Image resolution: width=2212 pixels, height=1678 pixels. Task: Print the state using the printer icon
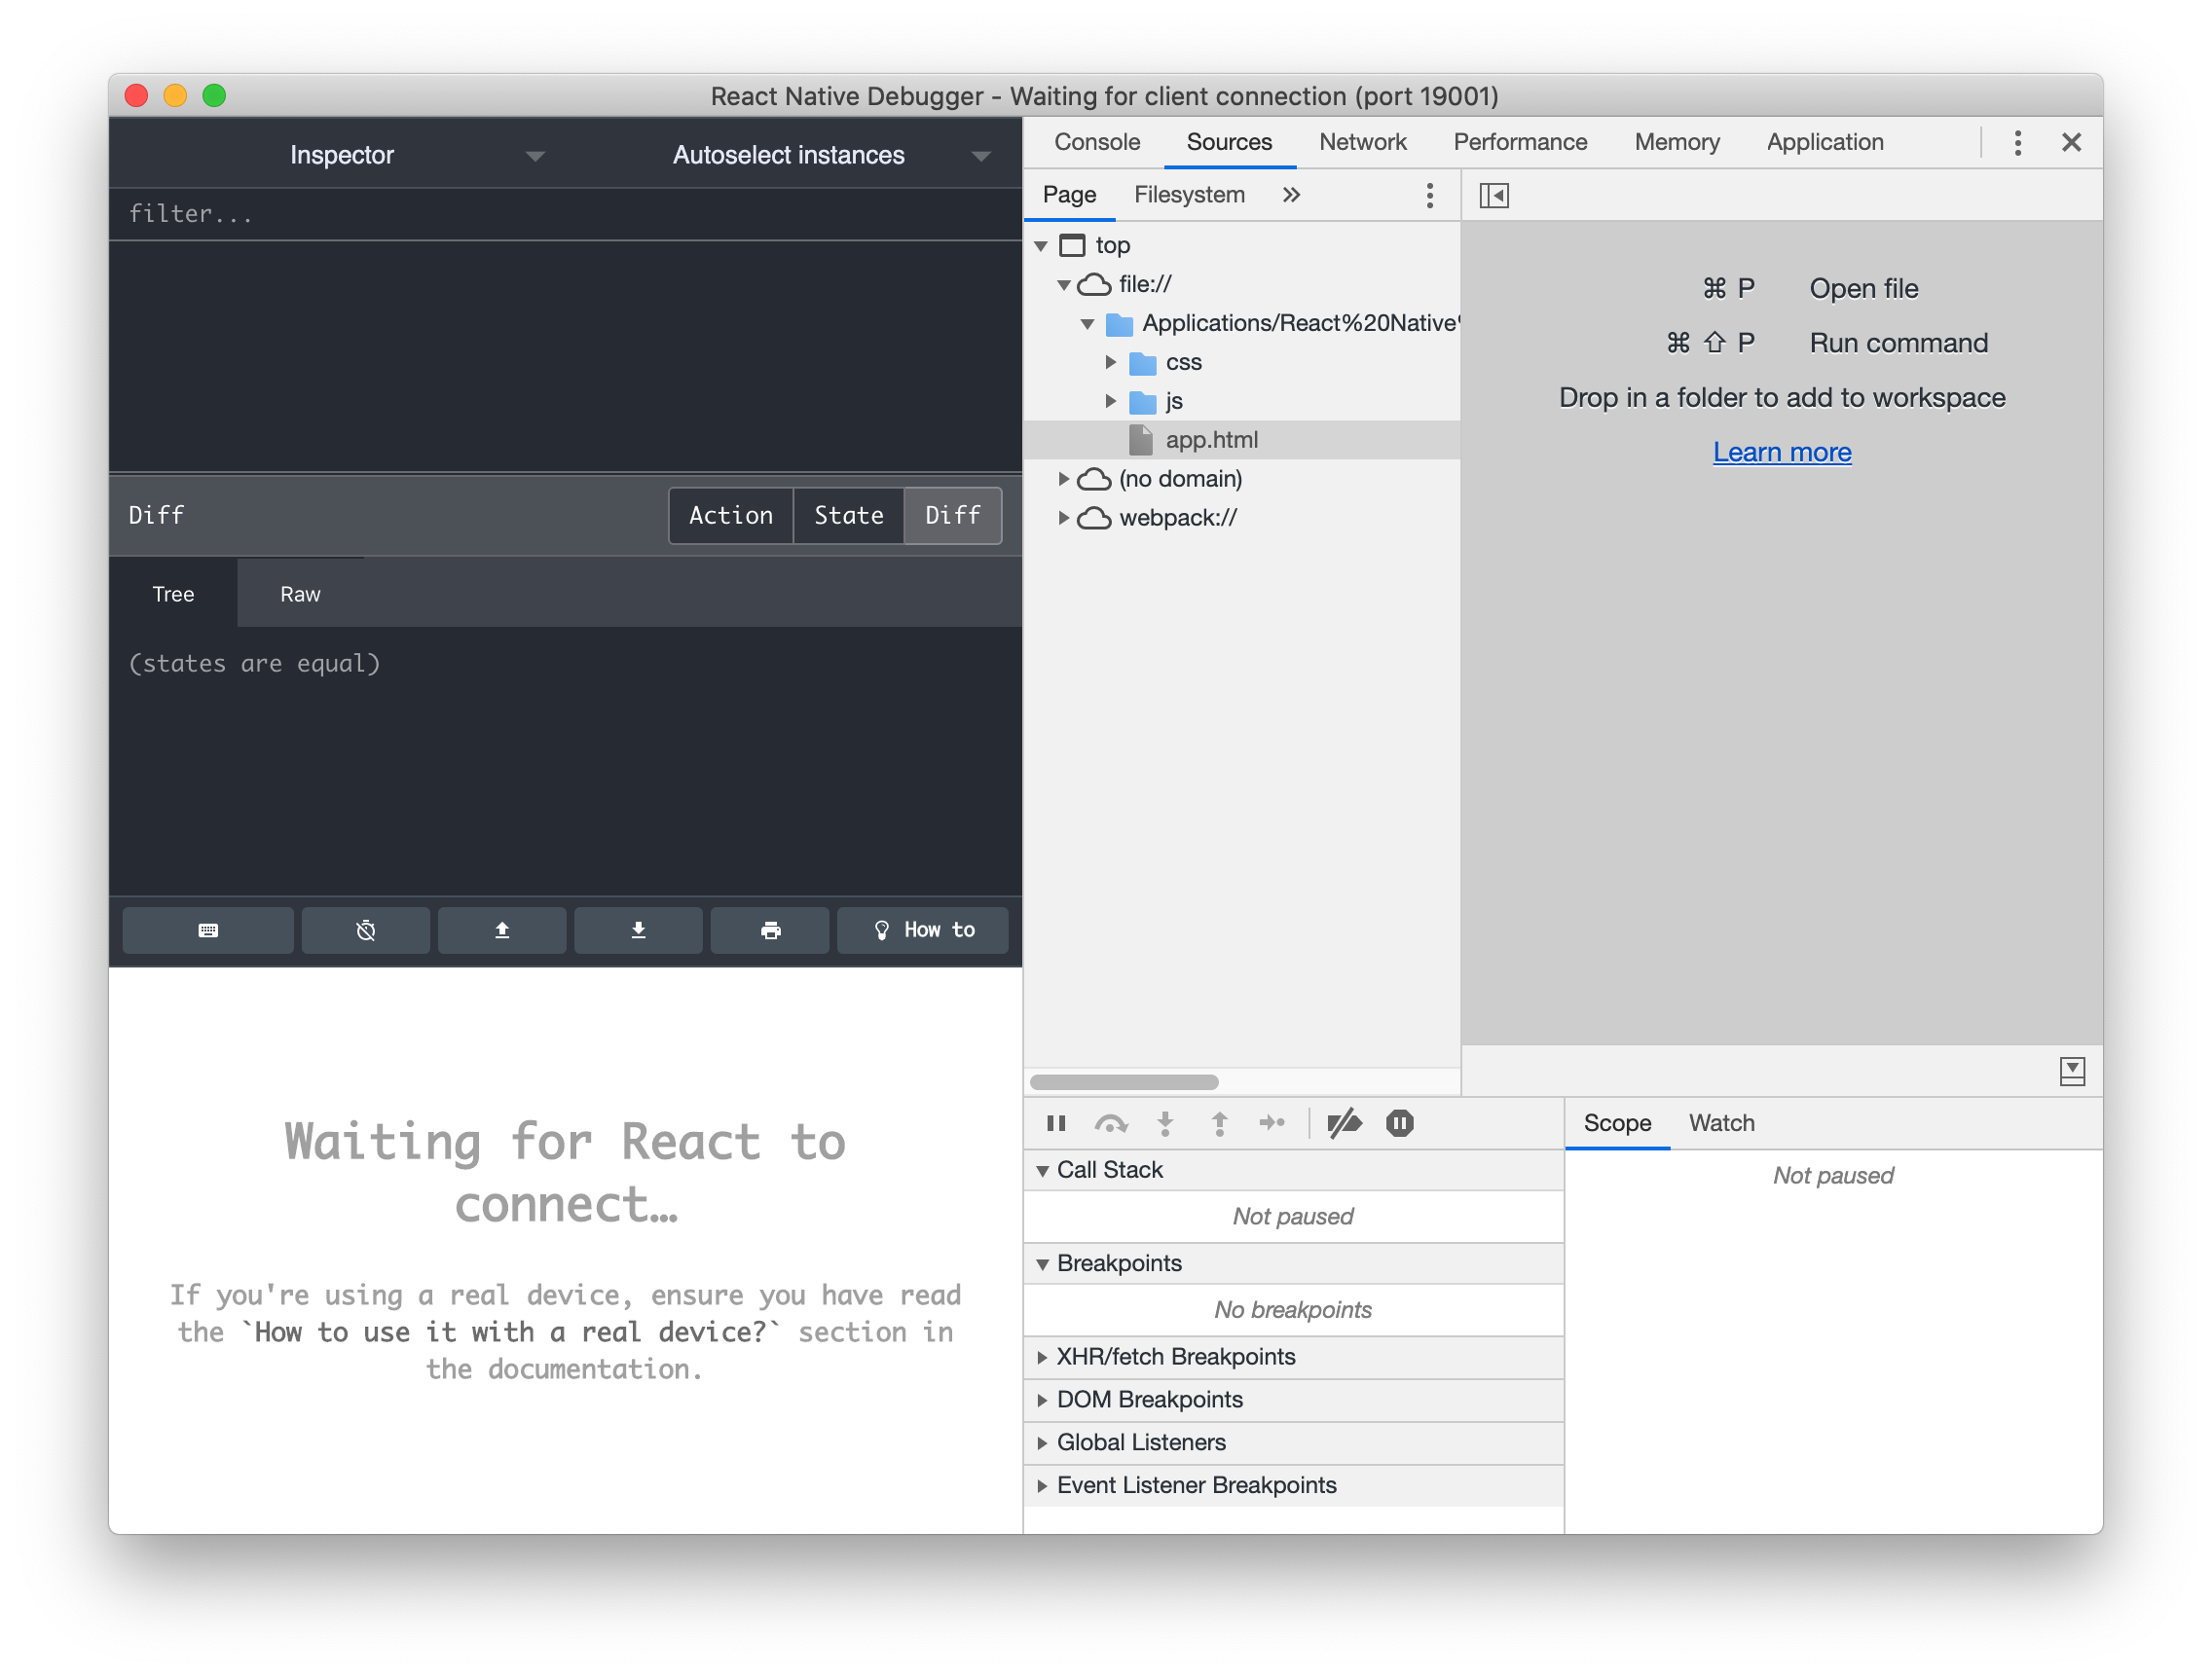tap(769, 930)
